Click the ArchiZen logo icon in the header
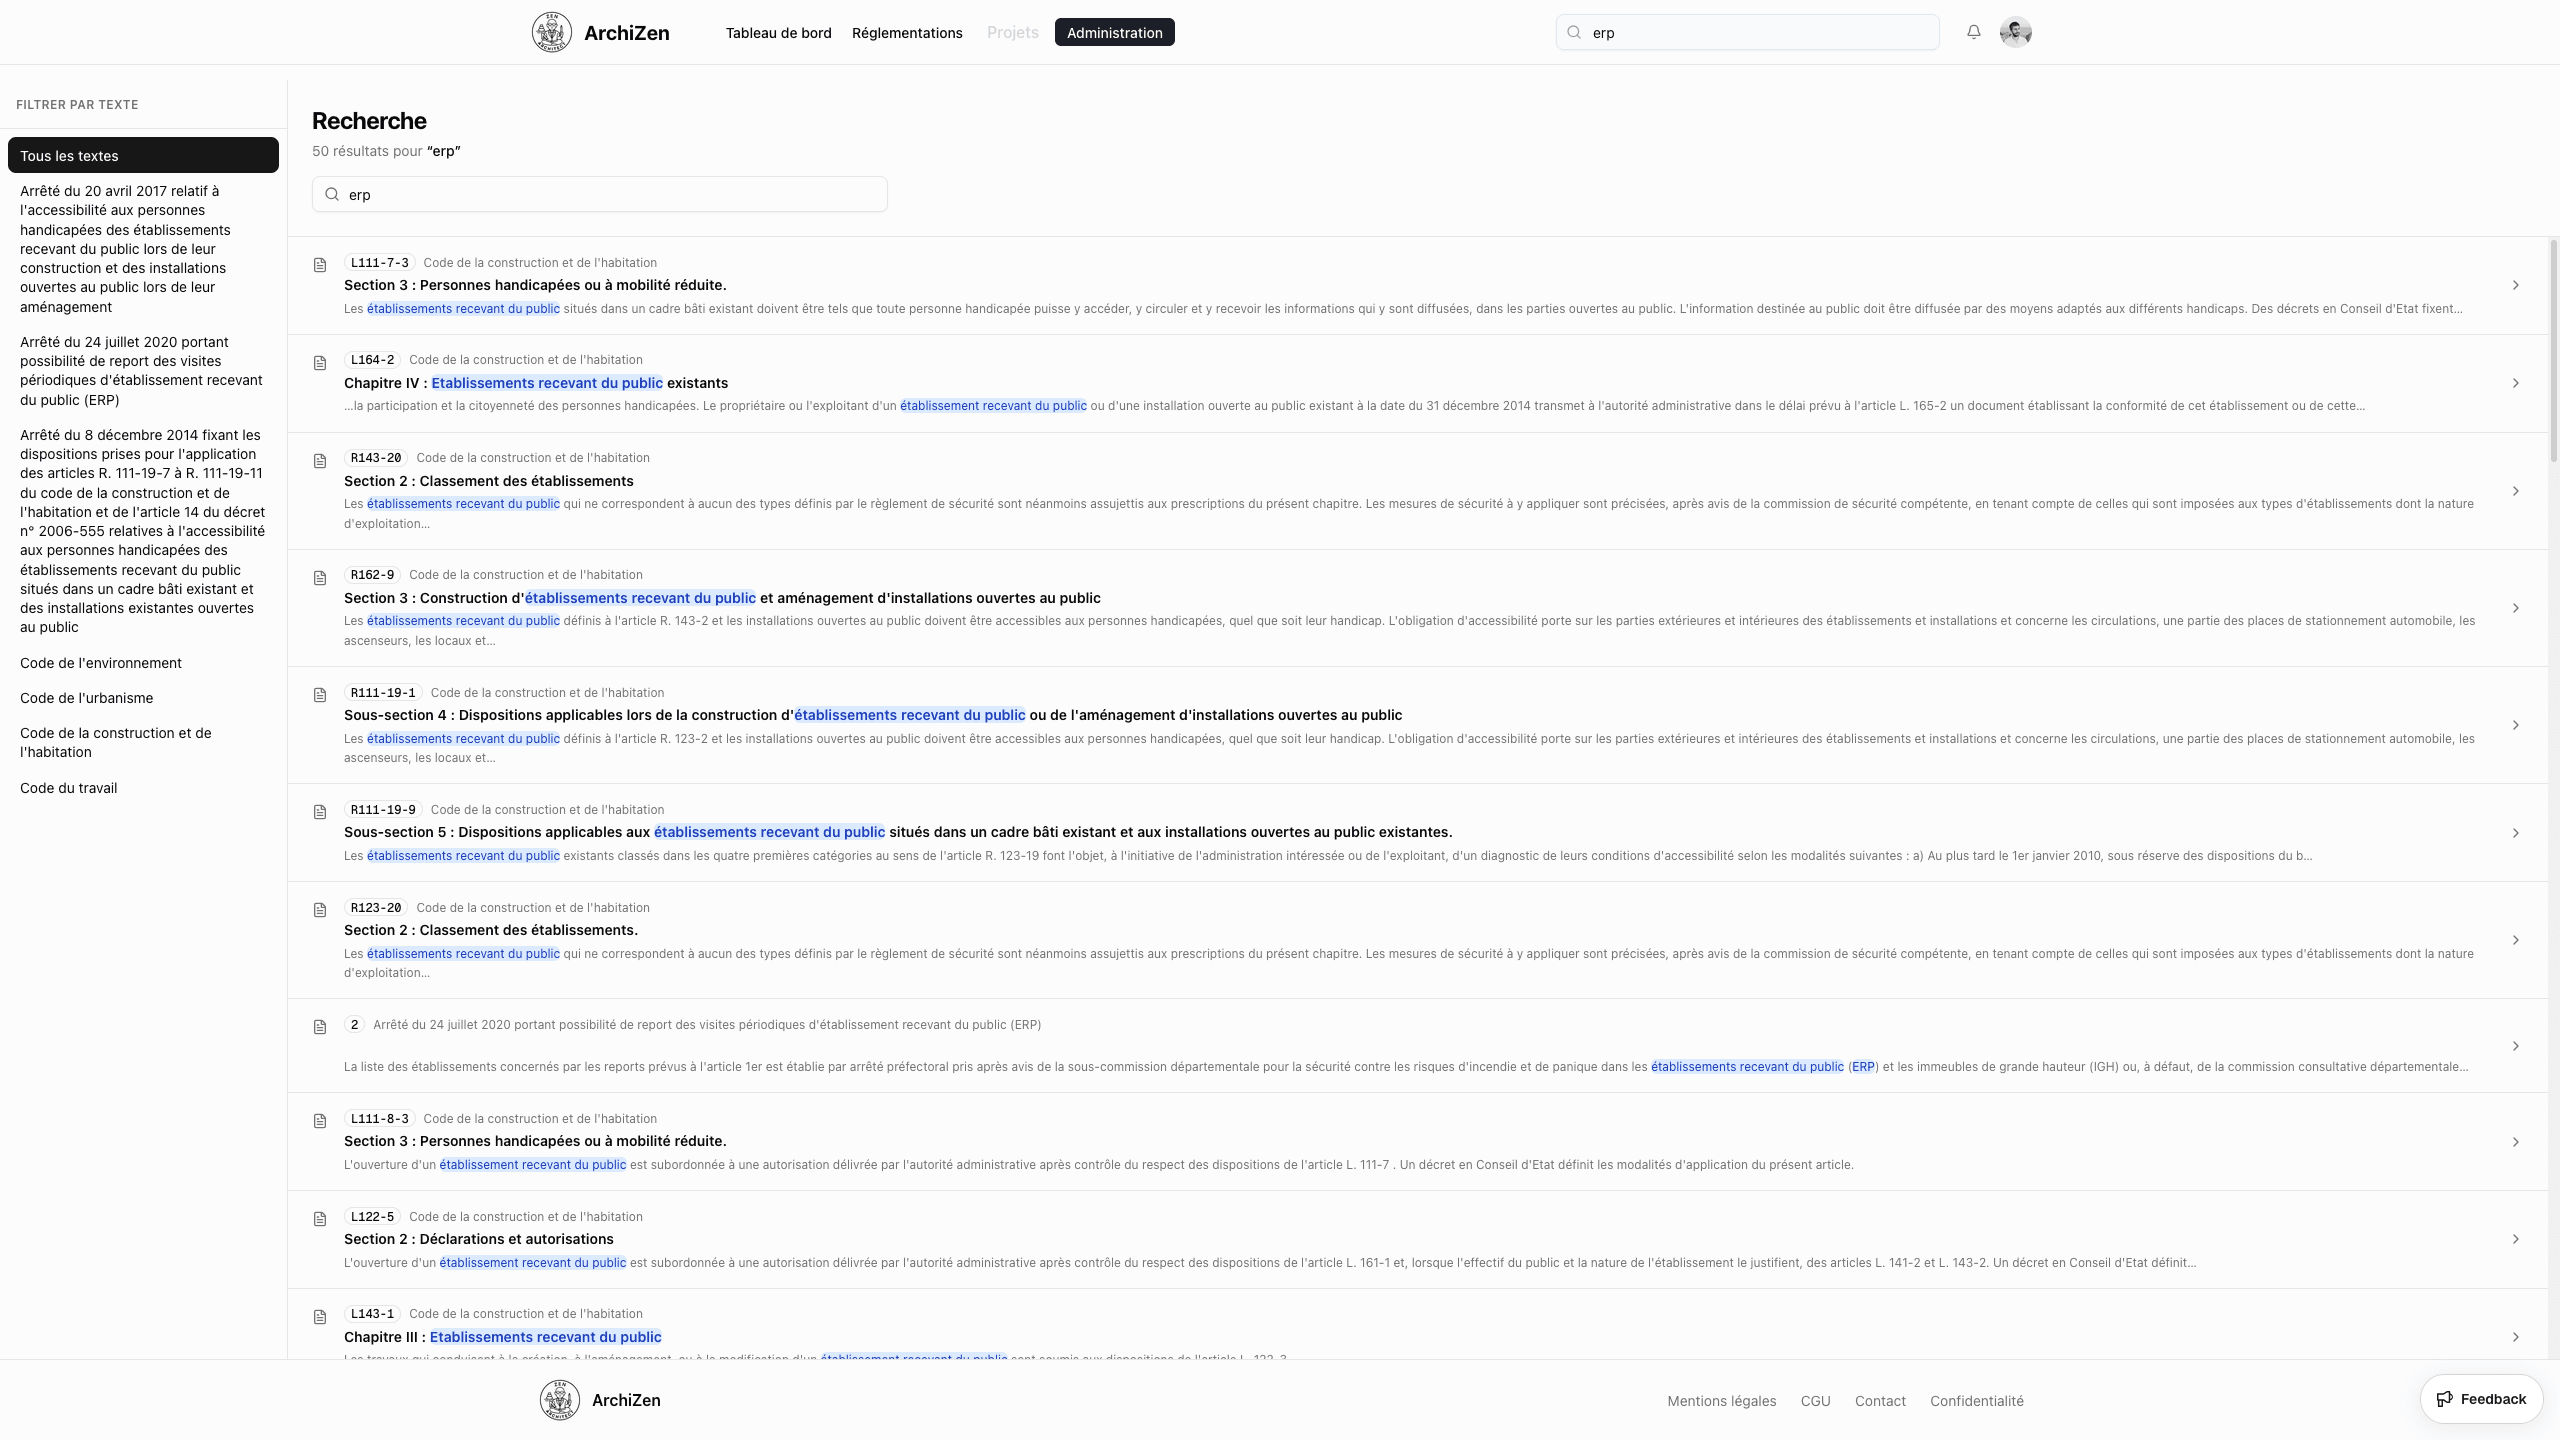Screen dimensions: 2560x1440 (x=551, y=32)
